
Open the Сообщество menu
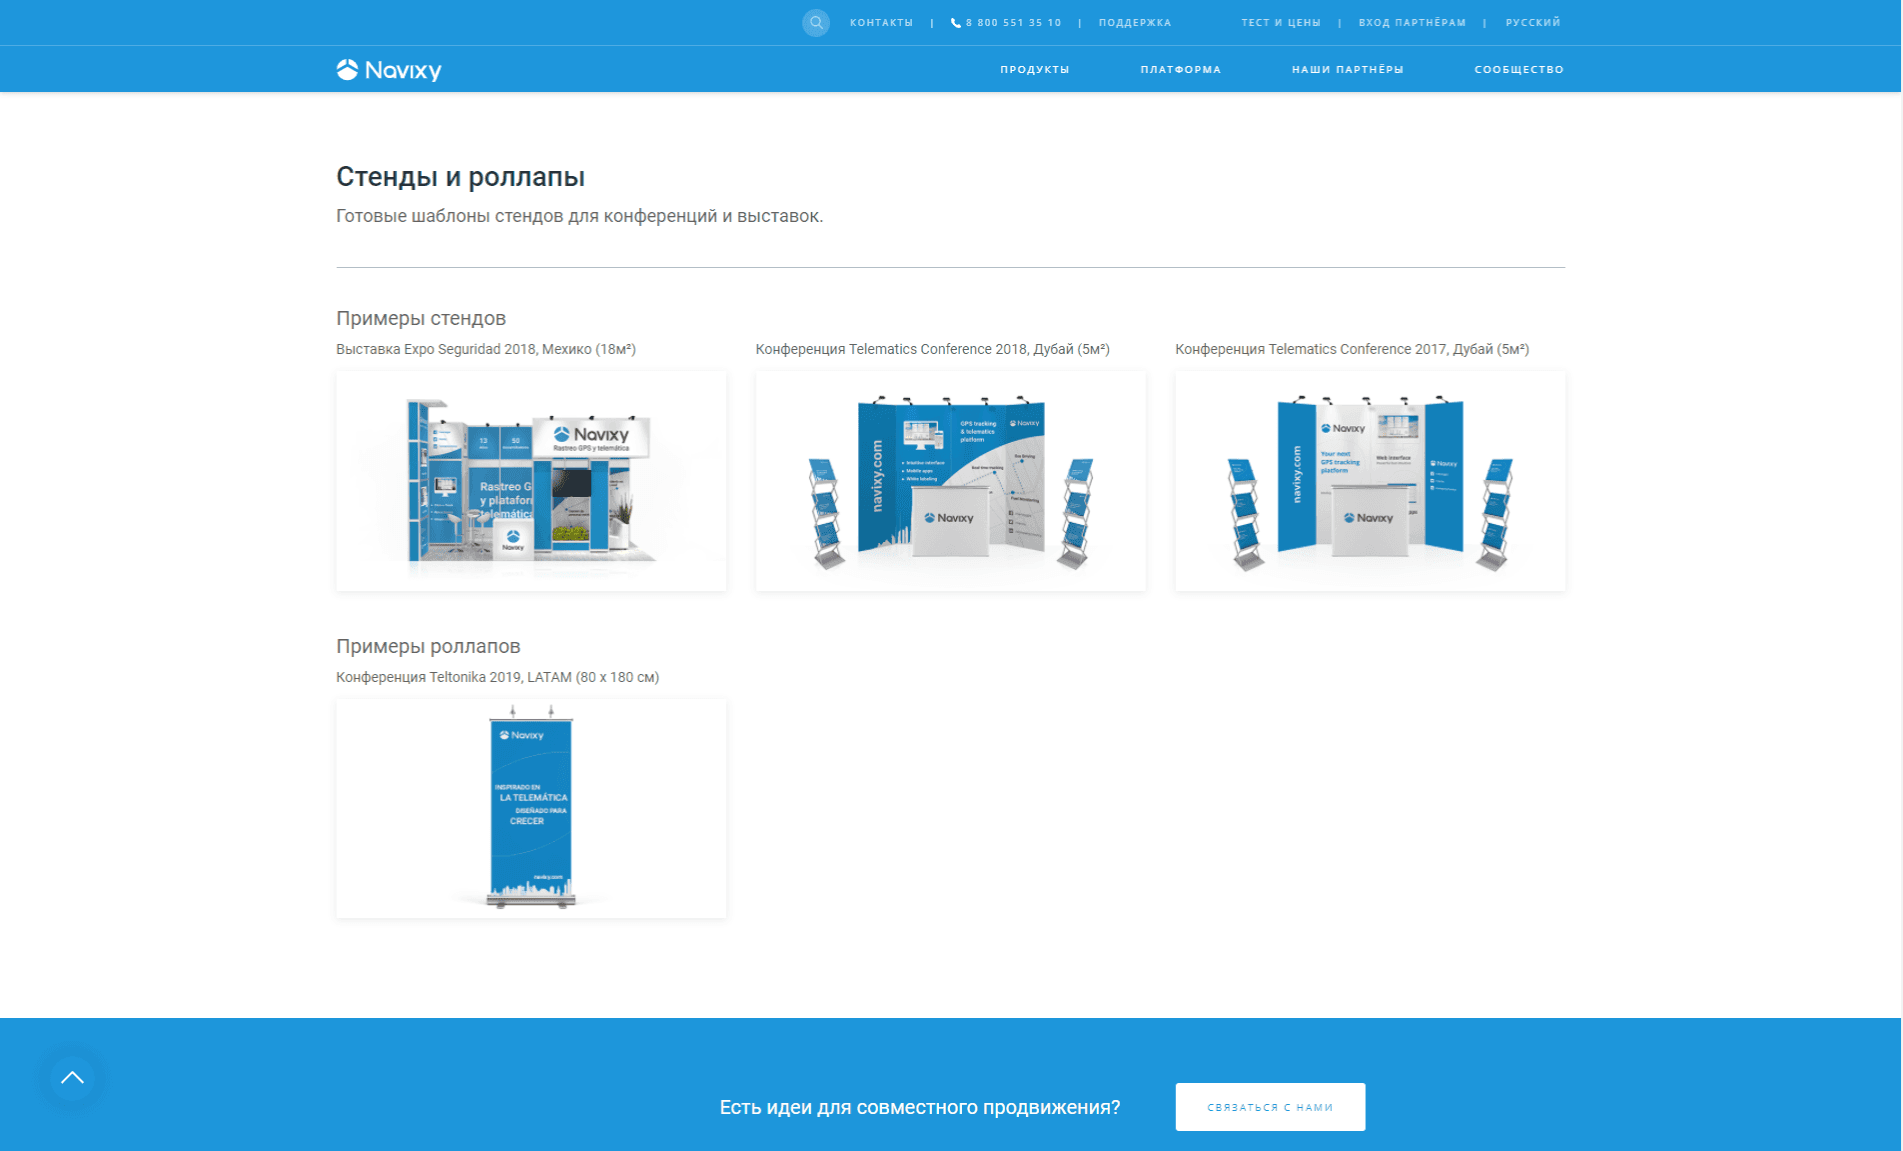point(1519,69)
